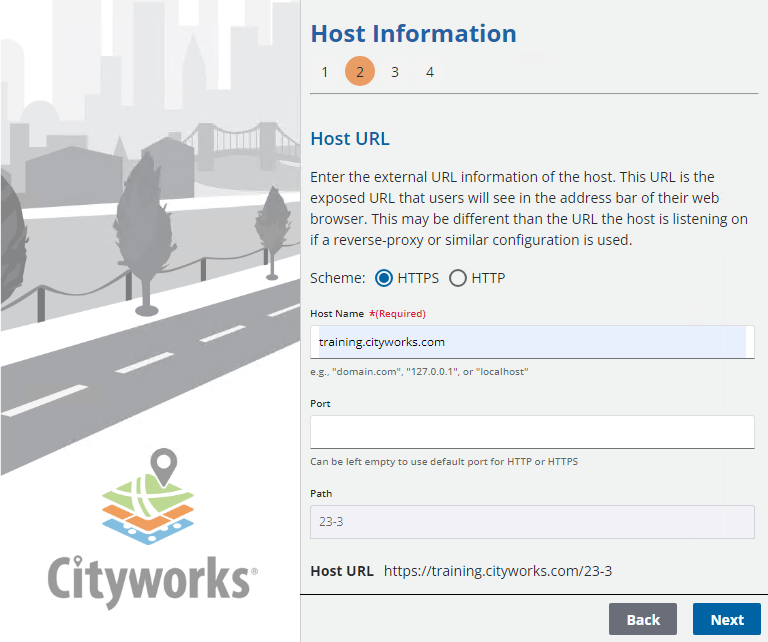This screenshot has width=768, height=642.
Task: Select the HTTP scheme radio button
Action: pos(458,278)
